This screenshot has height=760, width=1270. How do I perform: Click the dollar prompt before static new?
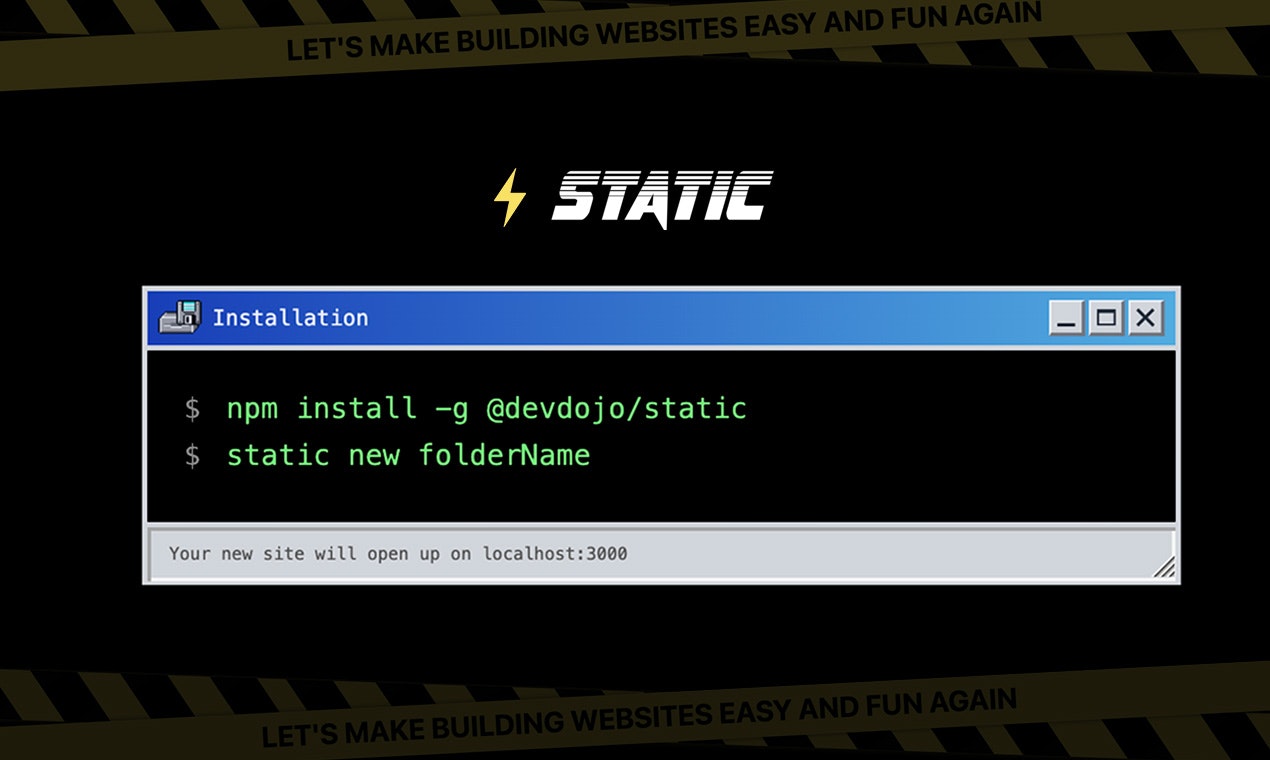pos(192,456)
